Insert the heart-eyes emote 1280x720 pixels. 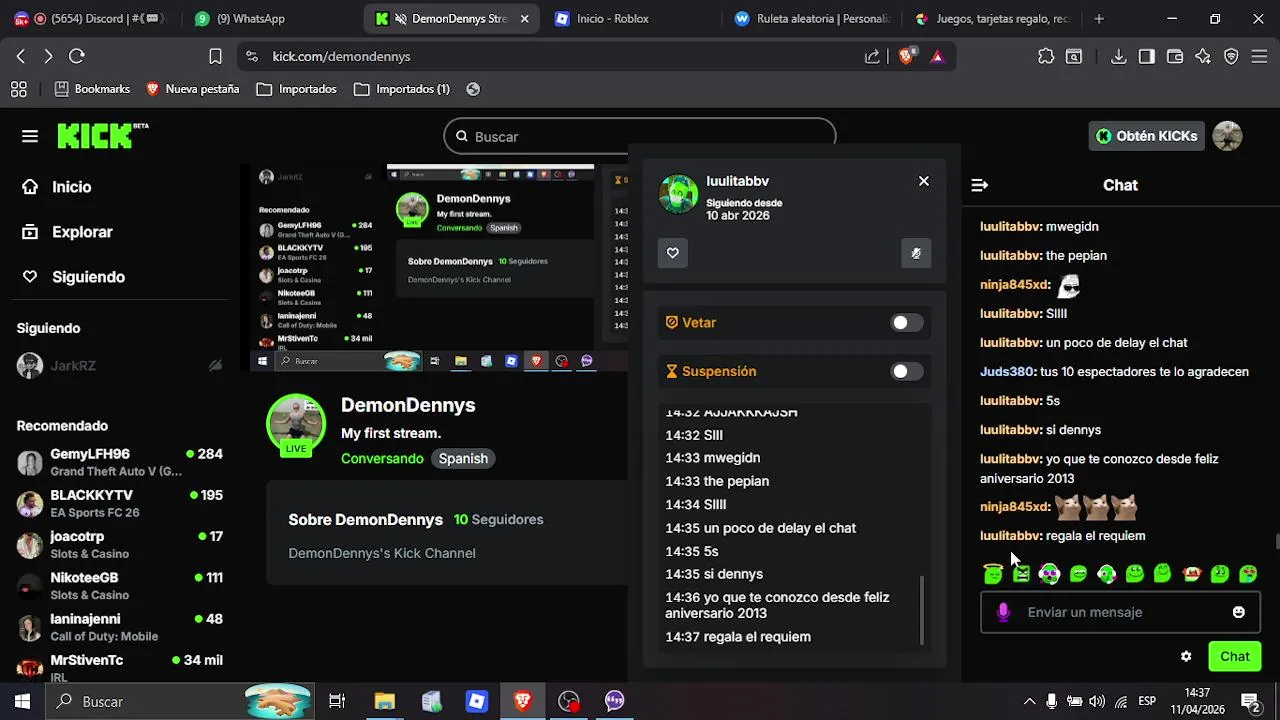click(x=1248, y=574)
